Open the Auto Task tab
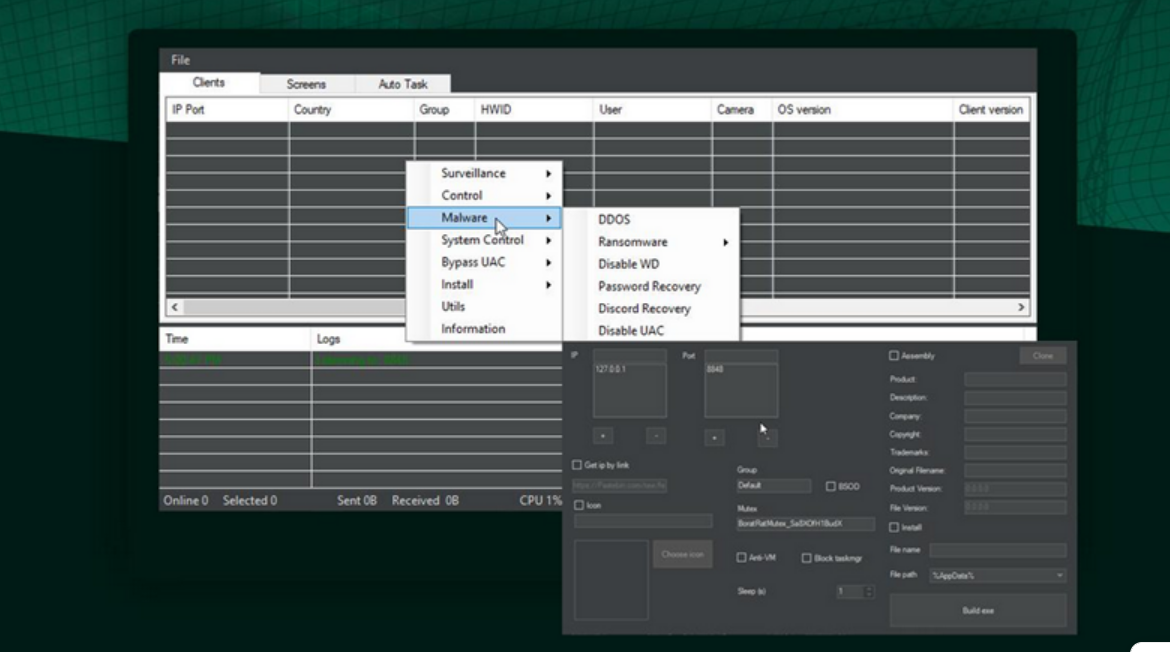 coord(402,84)
